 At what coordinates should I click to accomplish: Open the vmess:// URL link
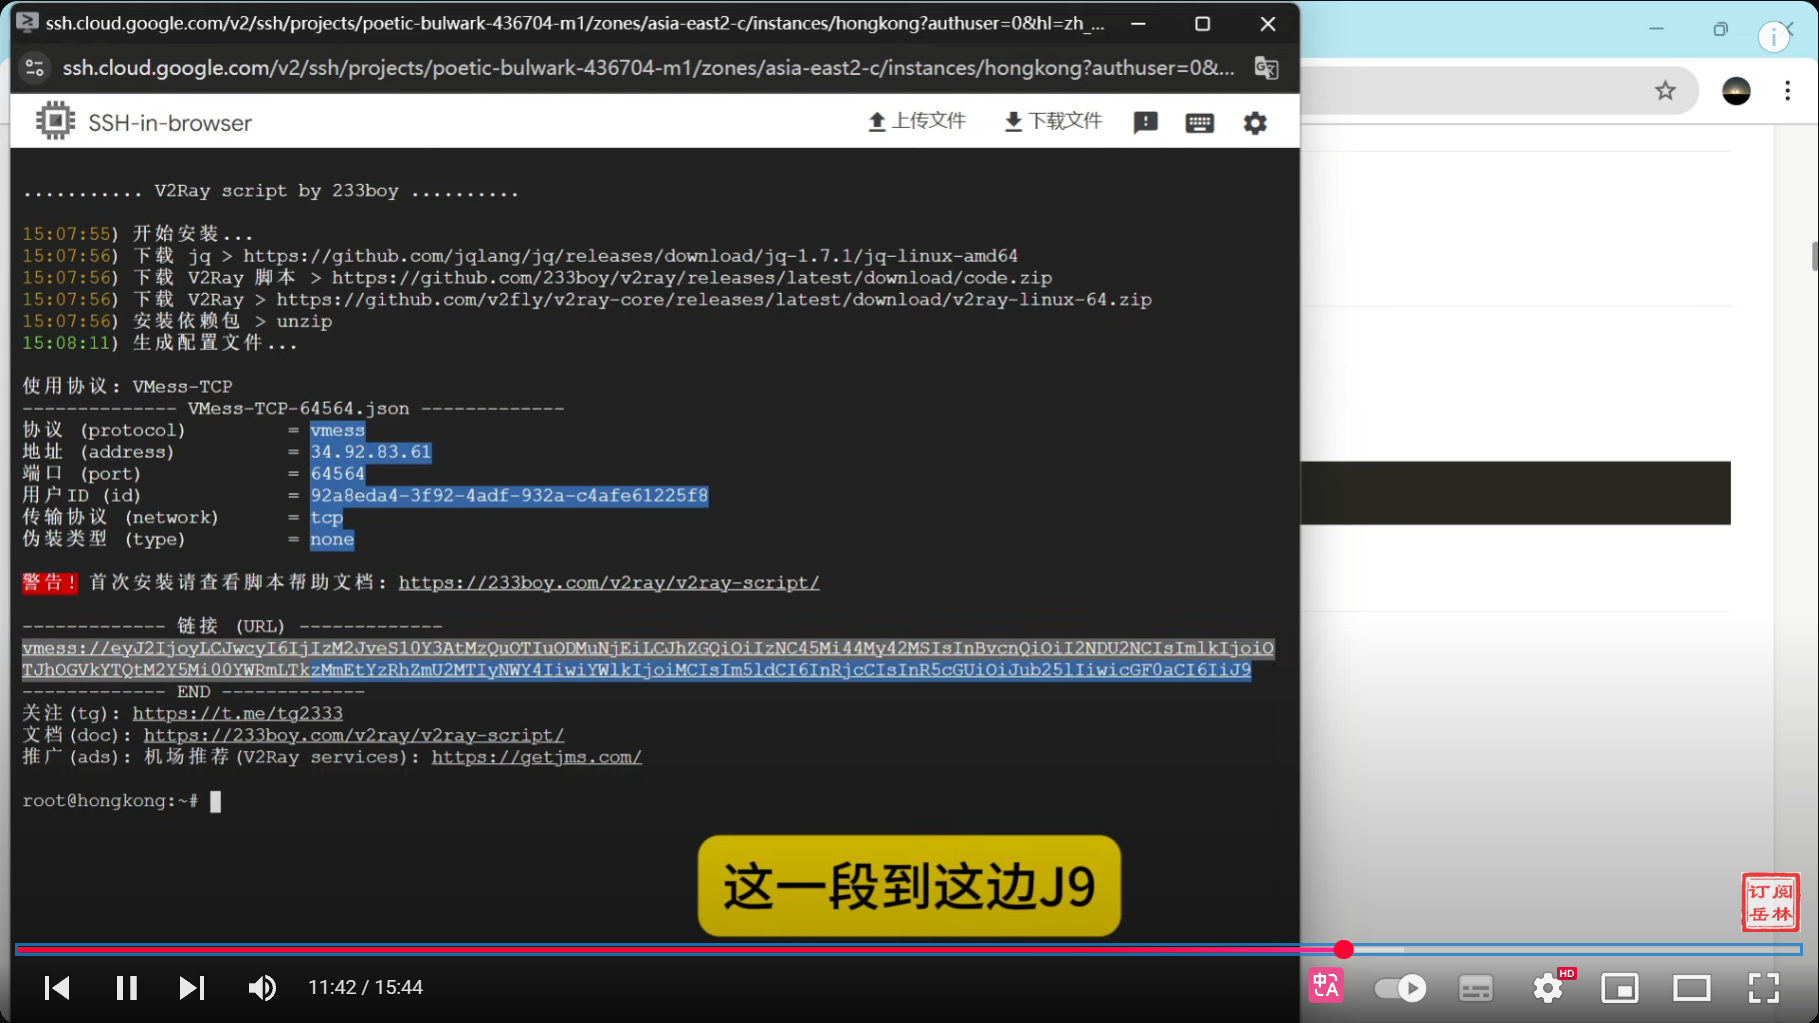pyautogui.click(x=648, y=659)
